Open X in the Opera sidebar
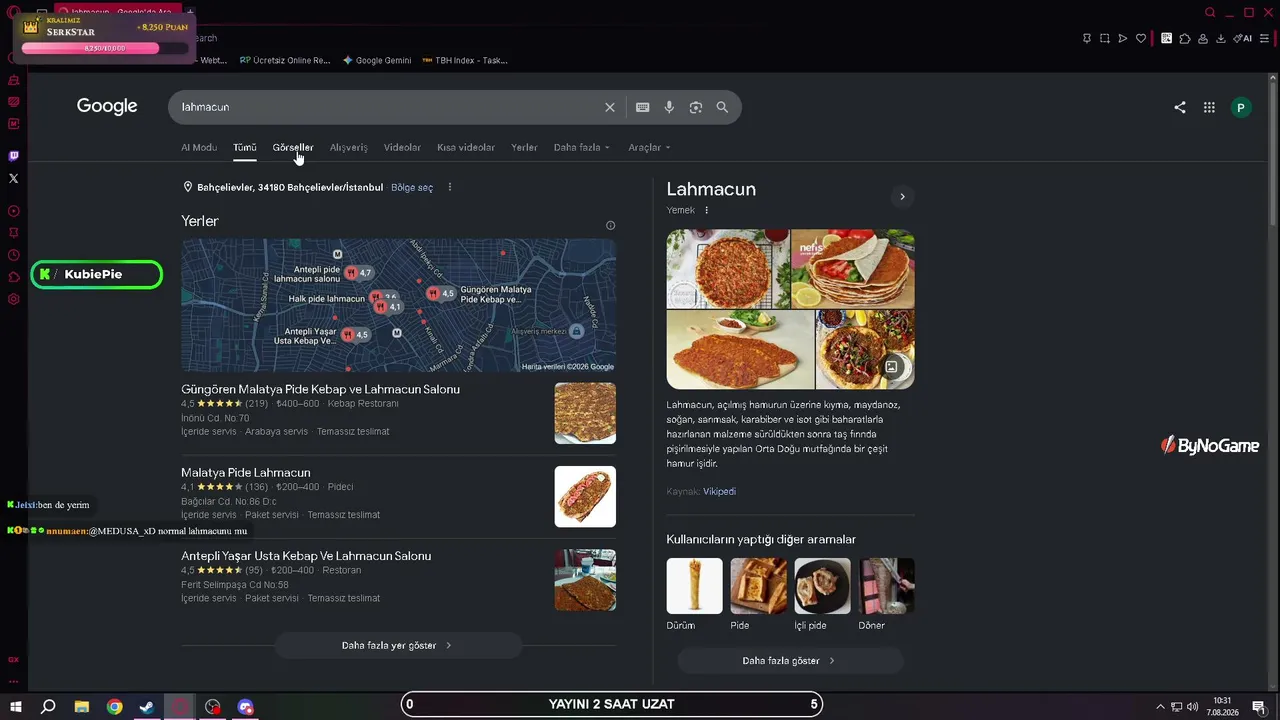The height and width of the screenshot is (720, 1280). (13, 178)
